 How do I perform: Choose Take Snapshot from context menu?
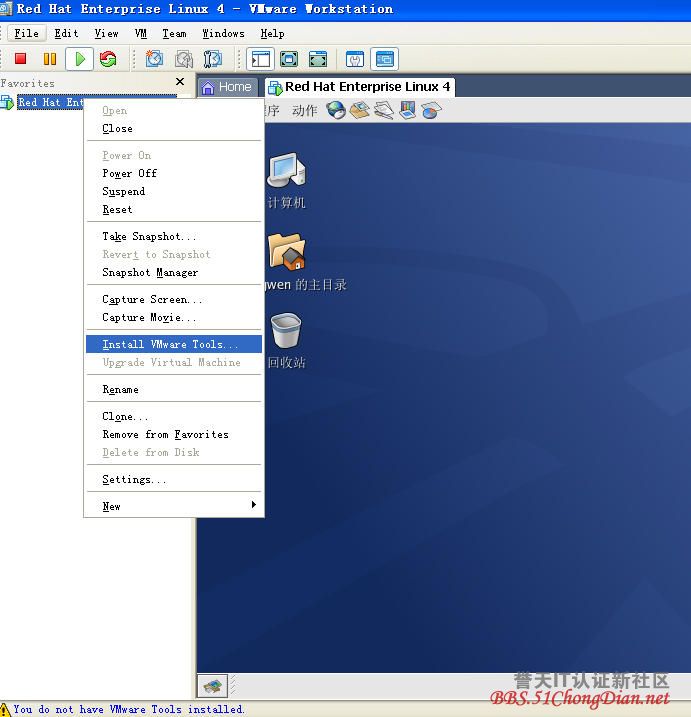tap(149, 237)
